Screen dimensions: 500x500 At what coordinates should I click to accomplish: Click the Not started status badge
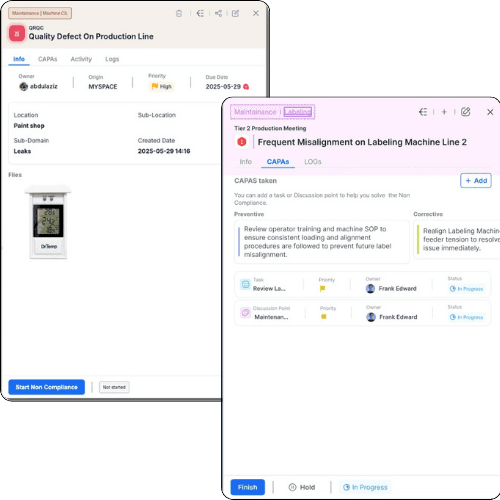click(x=114, y=387)
